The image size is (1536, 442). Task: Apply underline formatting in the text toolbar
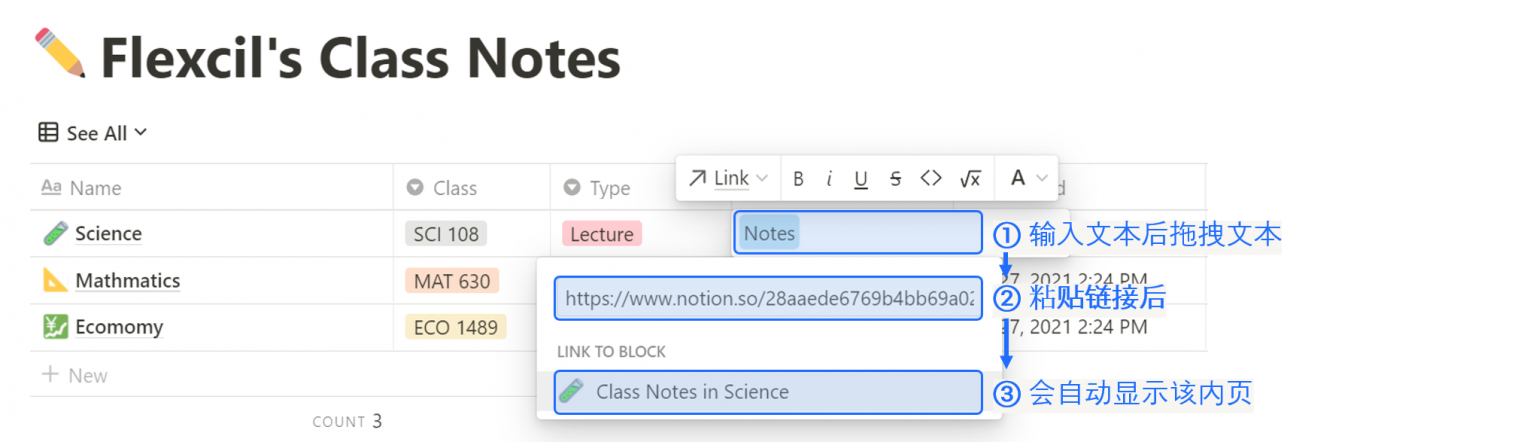861,179
